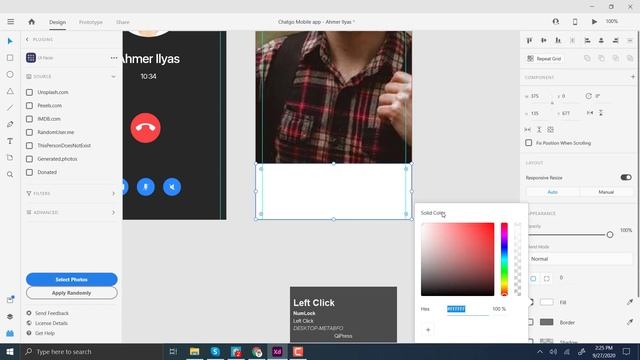Expand the Advanced section

pos(113,212)
